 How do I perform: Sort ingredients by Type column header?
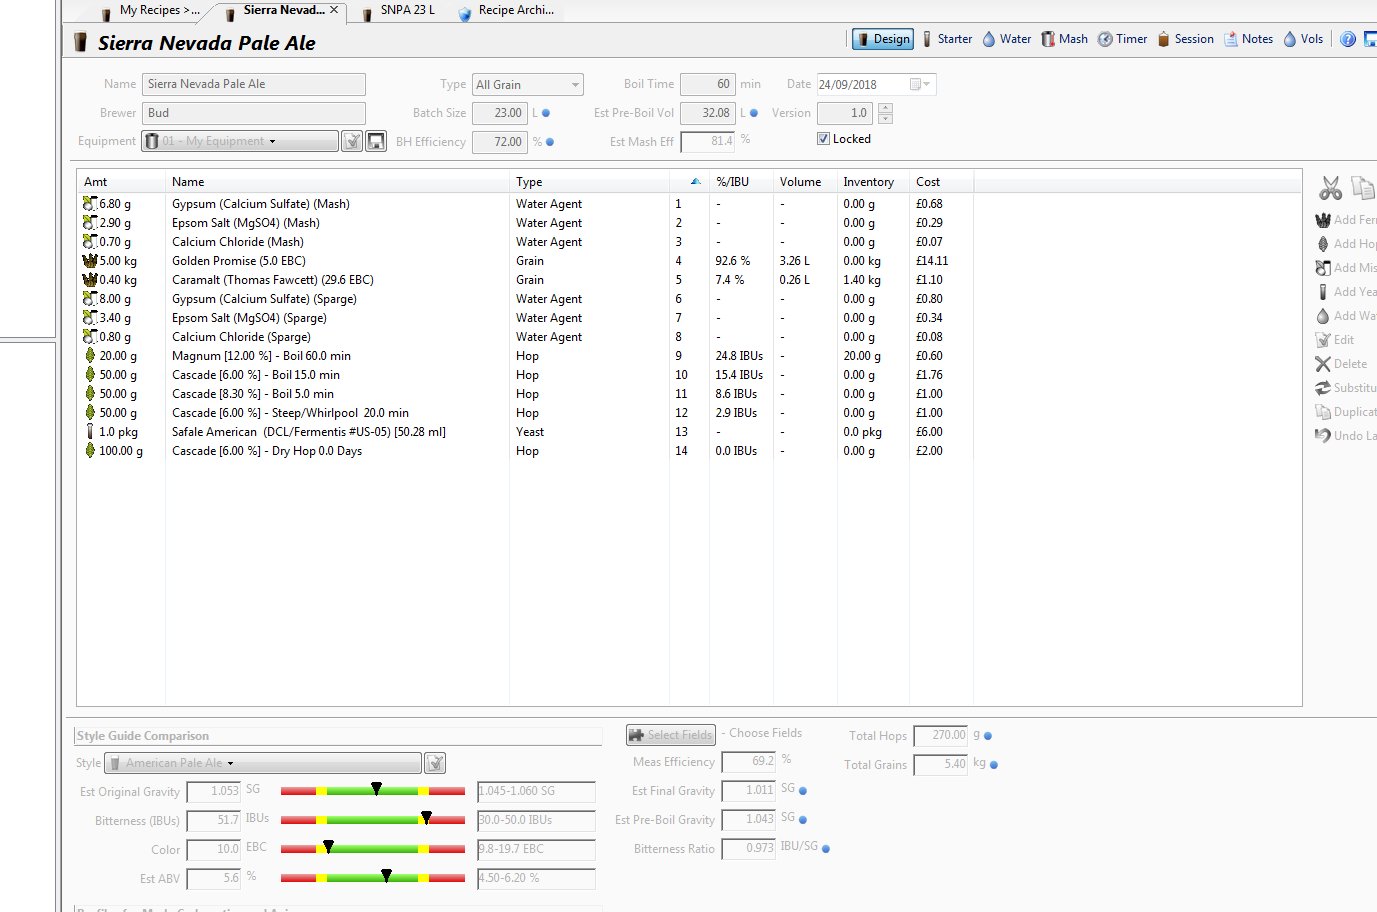pos(590,182)
